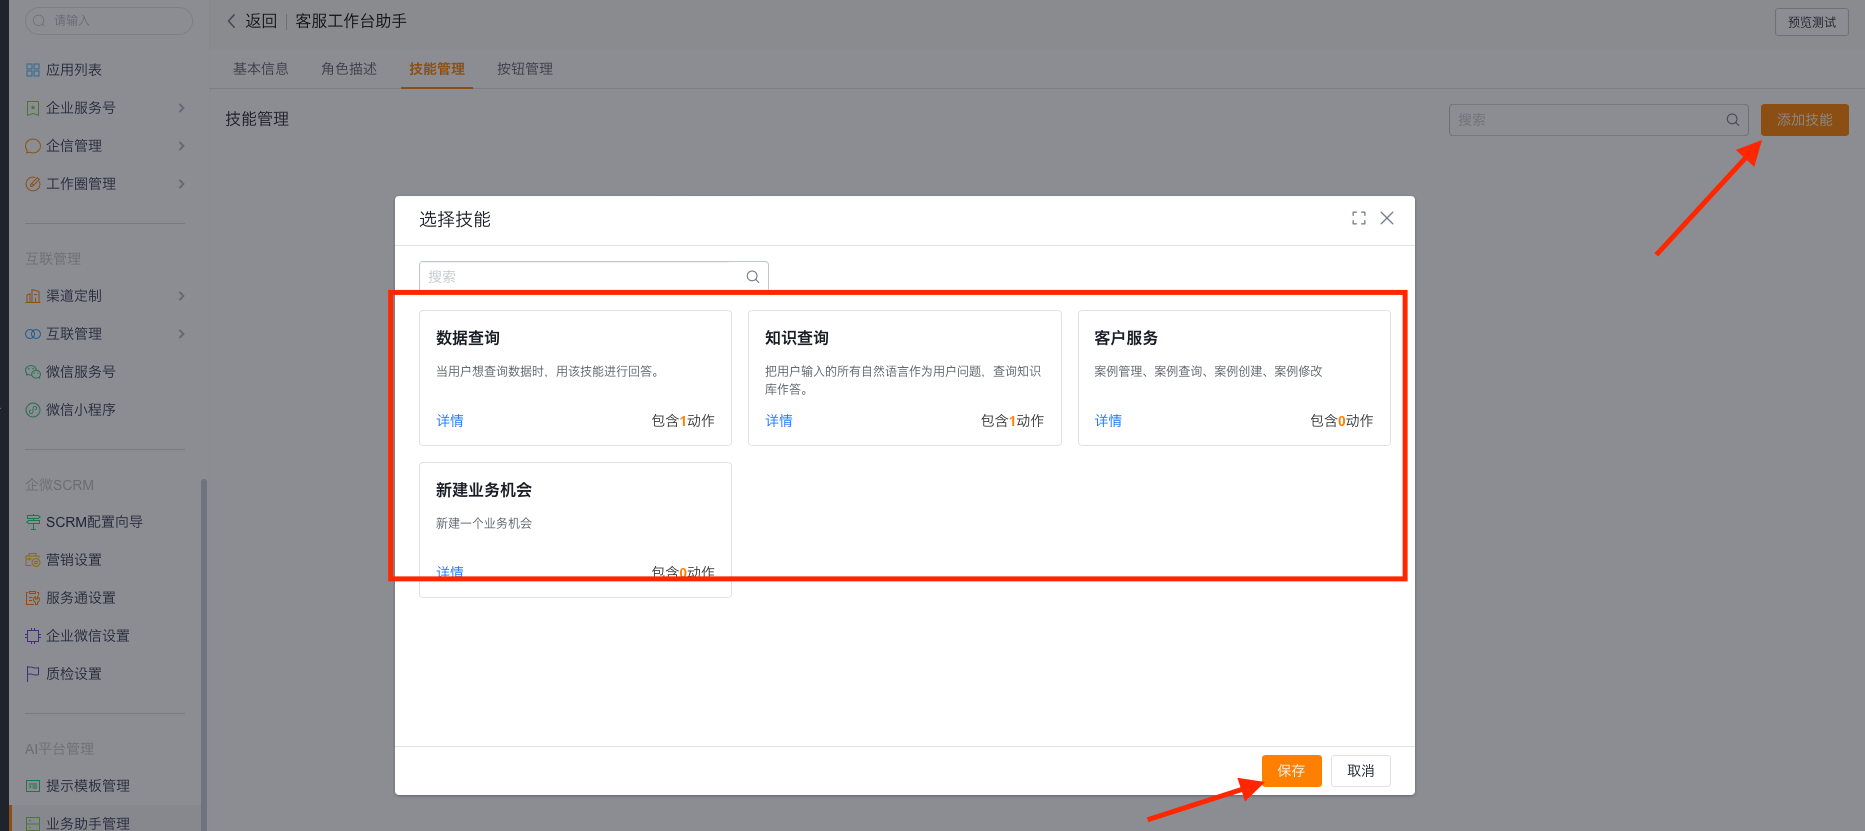Screen dimensions: 1865x831
Task: Select the 新建业务机会 skill card
Action: (575, 530)
